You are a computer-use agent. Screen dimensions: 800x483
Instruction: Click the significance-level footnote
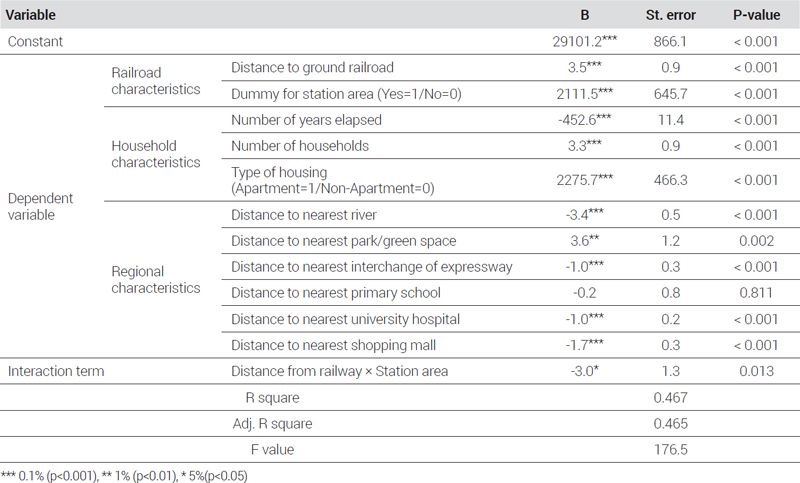(x=124, y=476)
